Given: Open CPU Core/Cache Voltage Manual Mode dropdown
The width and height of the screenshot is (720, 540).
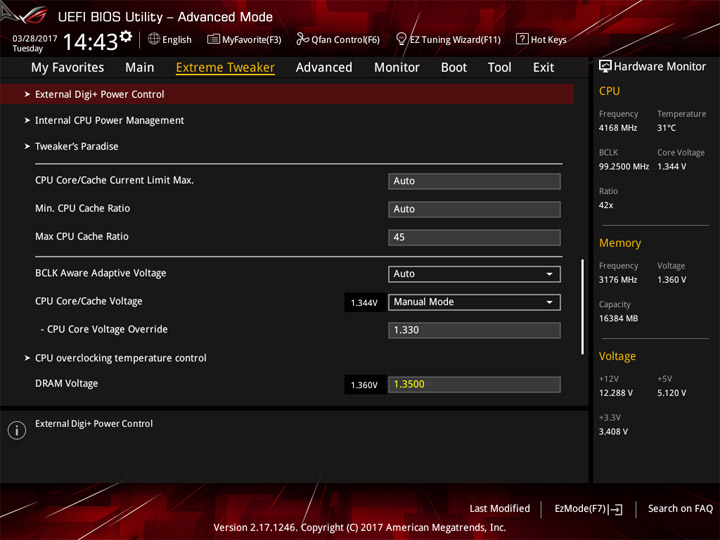Looking at the screenshot, I should (474, 302).
